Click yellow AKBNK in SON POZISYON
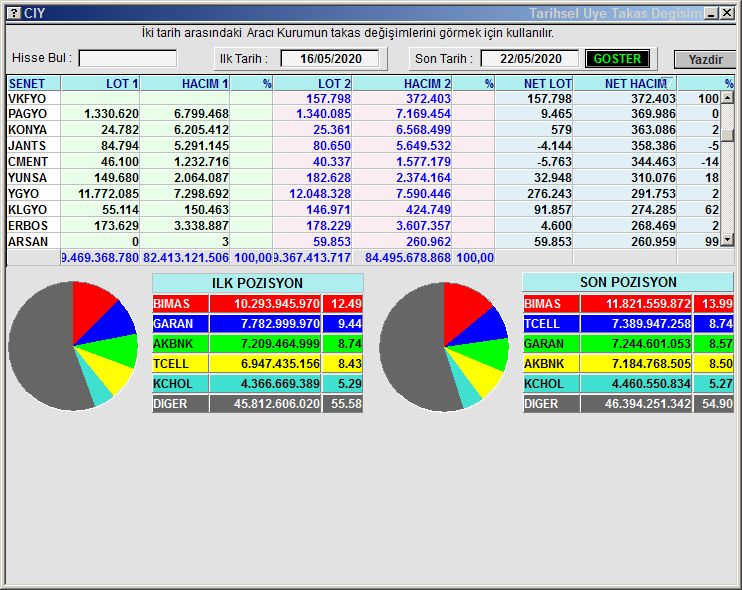Image resolution: width=742 pixels, height=590 pixels. 551,364
